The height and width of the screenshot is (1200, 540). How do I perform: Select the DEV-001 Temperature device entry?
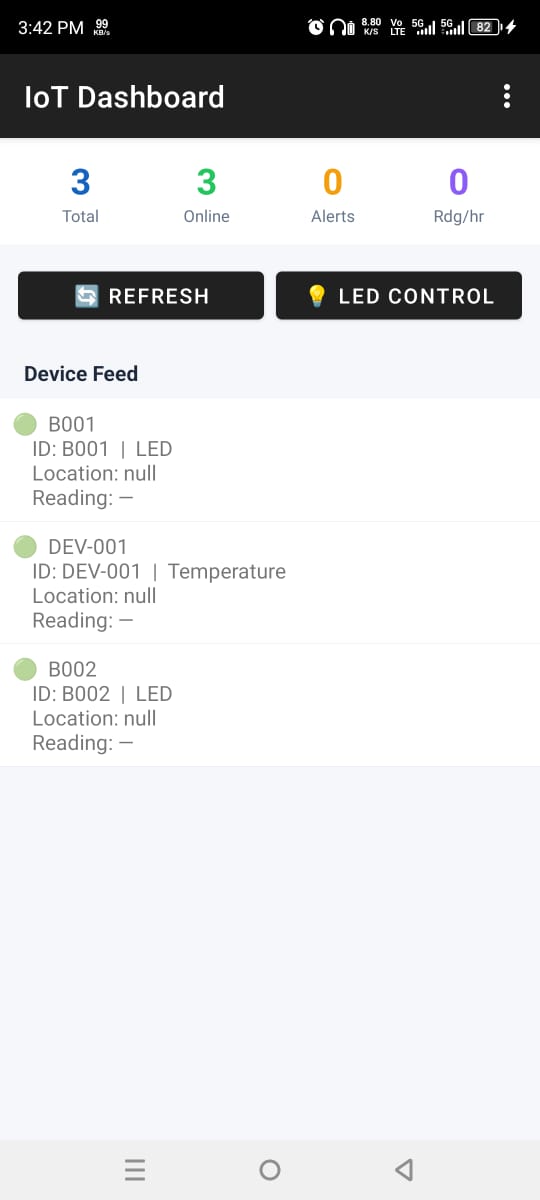(270, 583)
